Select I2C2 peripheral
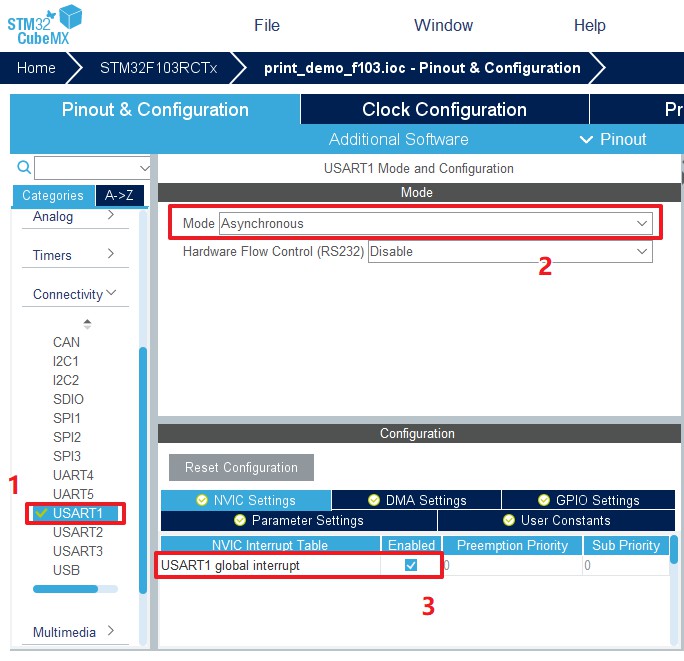 (x=65, y=380)
